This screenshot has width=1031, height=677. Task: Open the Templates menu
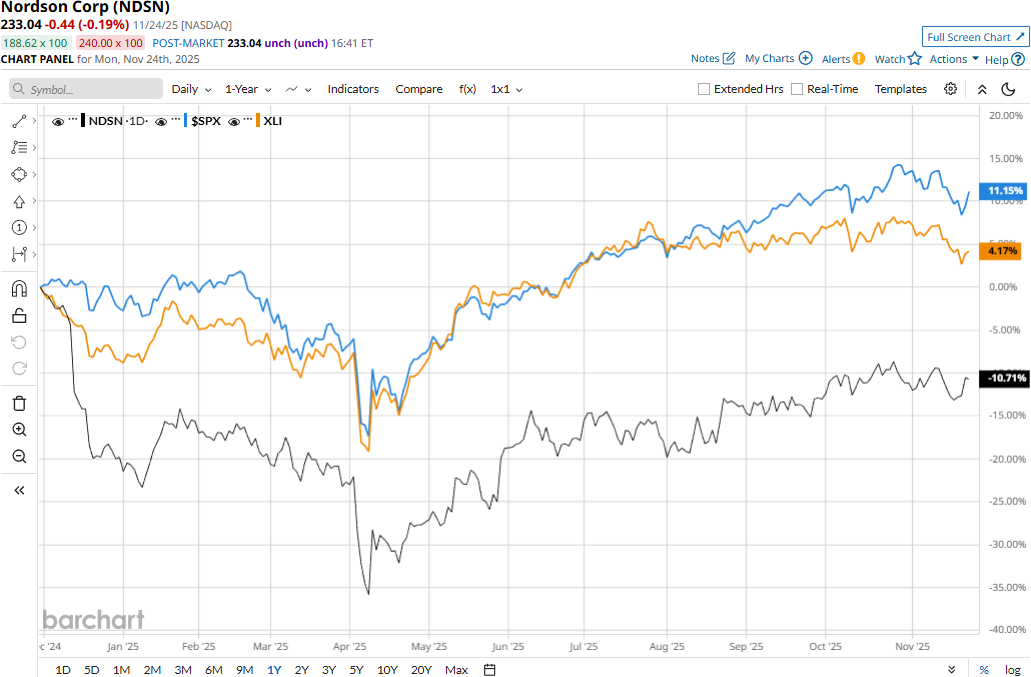click(x=900, y=89)
